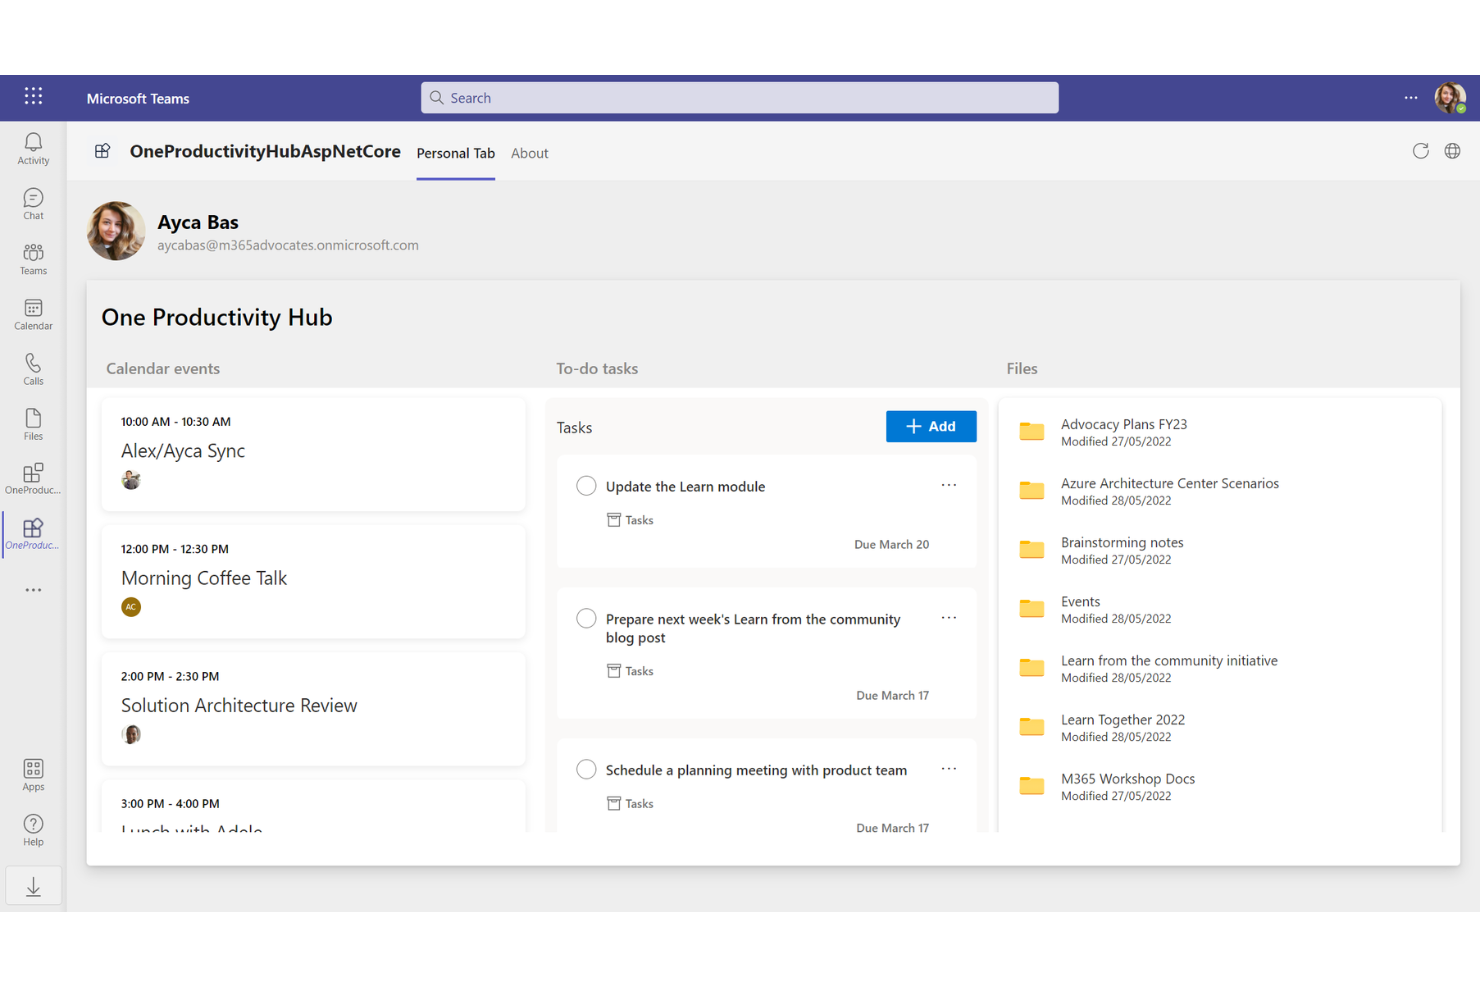Screen dimensions: 1480x987
Task: Click AC attendee badge on Morning Coffee Talk
Action: (x=131, y=607)
